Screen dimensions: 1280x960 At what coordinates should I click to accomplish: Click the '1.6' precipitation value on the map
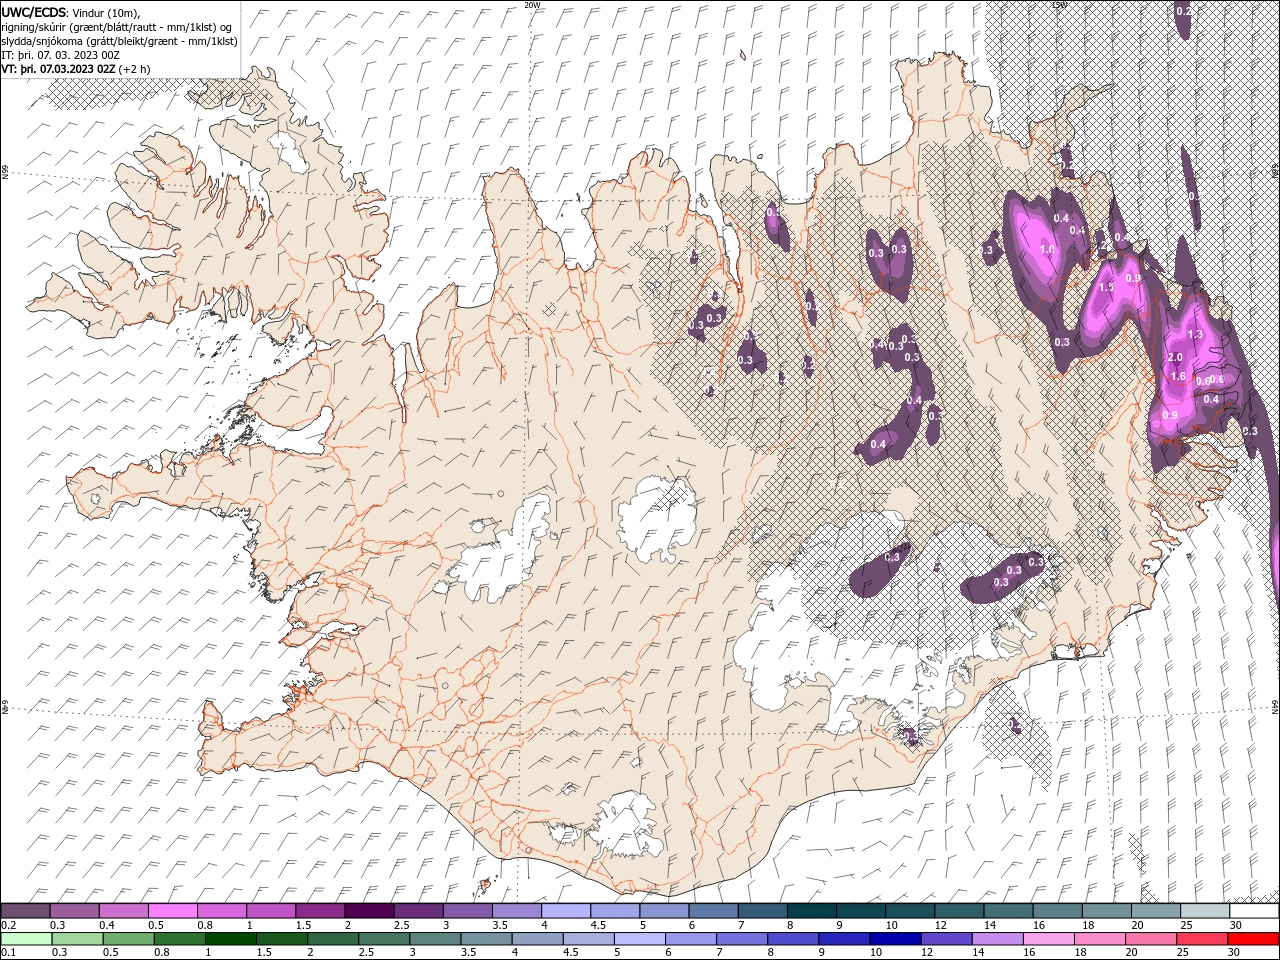pyautogui.click(x=1178, y=377)
